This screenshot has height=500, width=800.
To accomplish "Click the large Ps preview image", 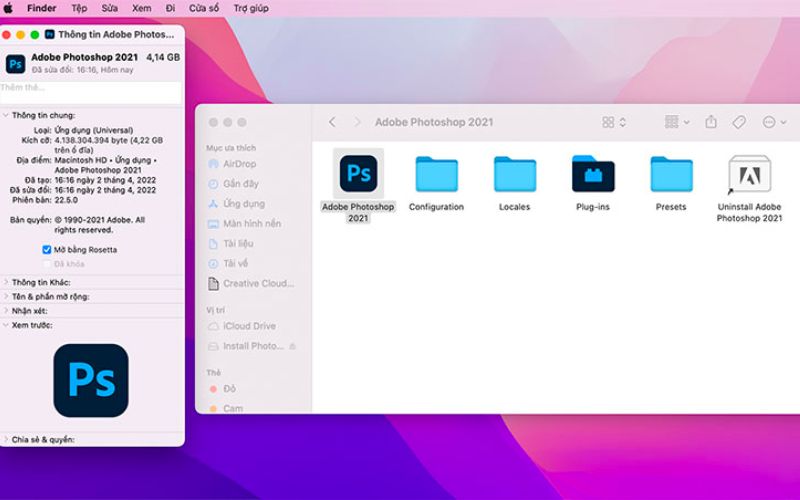I will coord(91,380).
